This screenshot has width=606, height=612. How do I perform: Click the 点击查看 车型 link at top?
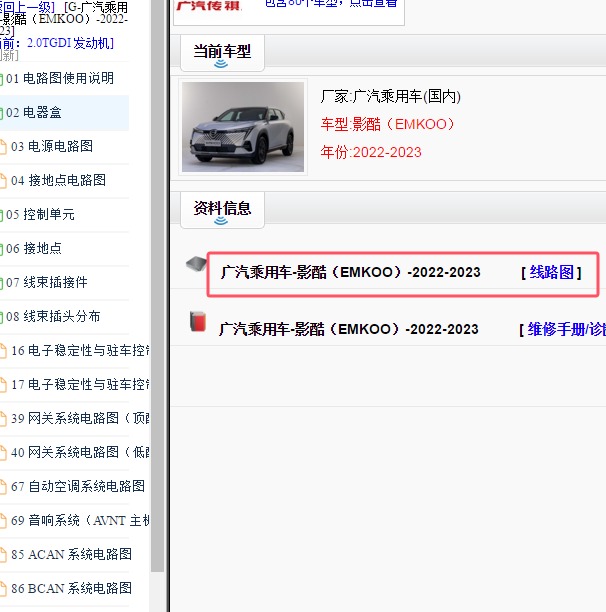(x=331, y=4)
